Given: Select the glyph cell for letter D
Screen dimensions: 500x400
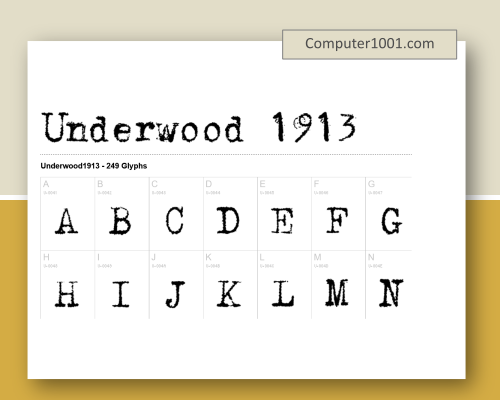Looking at the screenshot, I should [230, 214].
